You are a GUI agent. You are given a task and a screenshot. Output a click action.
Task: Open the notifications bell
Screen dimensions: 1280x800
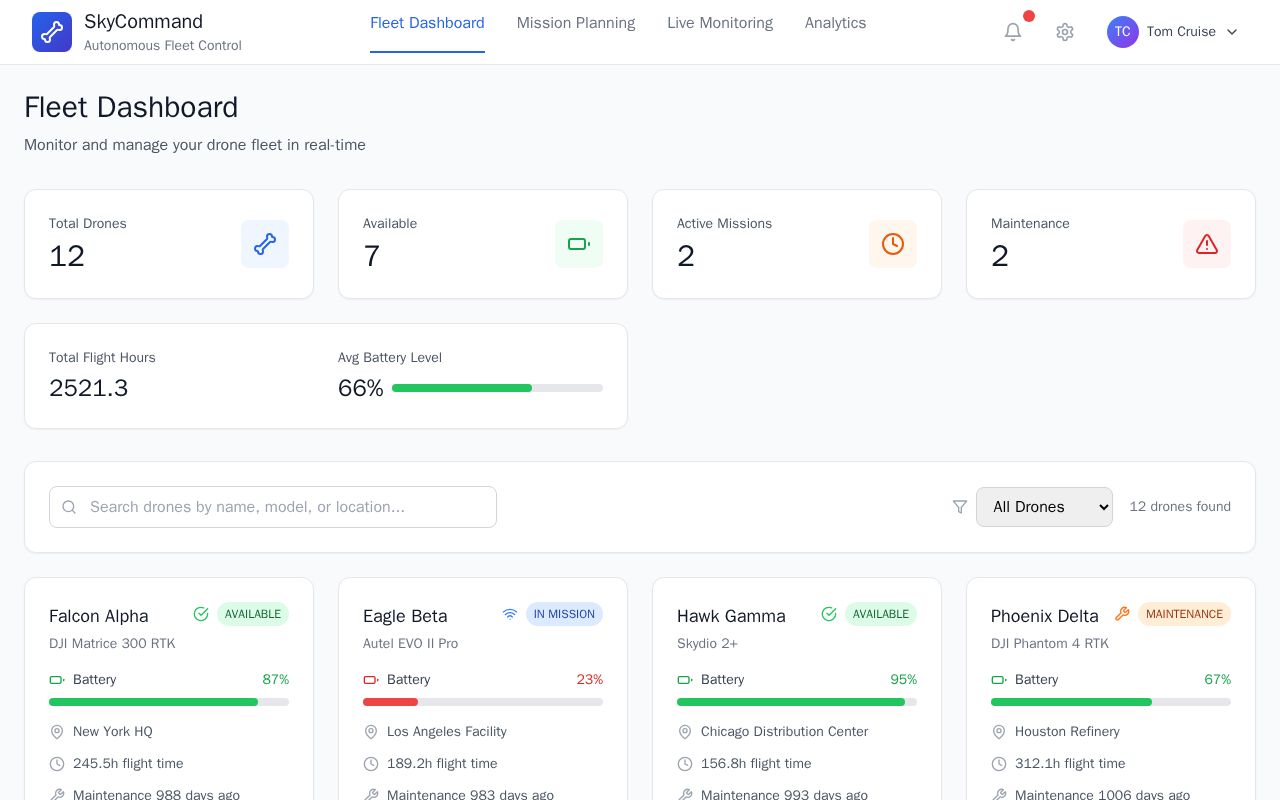(1013, 32)
